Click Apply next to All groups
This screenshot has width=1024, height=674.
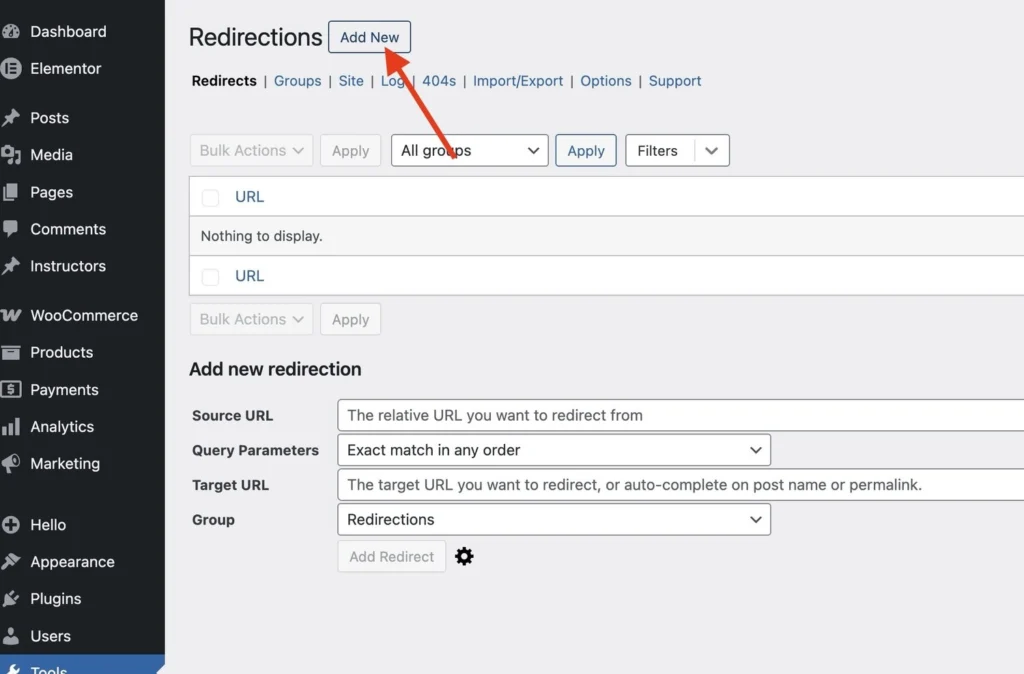coord(586,151)
